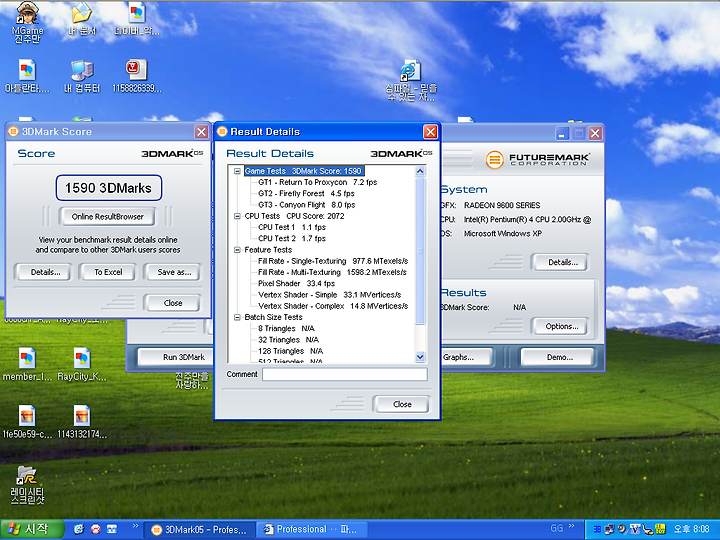The width and height of the screenshot is (720, 540).
Task: Click the Result Details window title icon
Action: click(222, 132)
